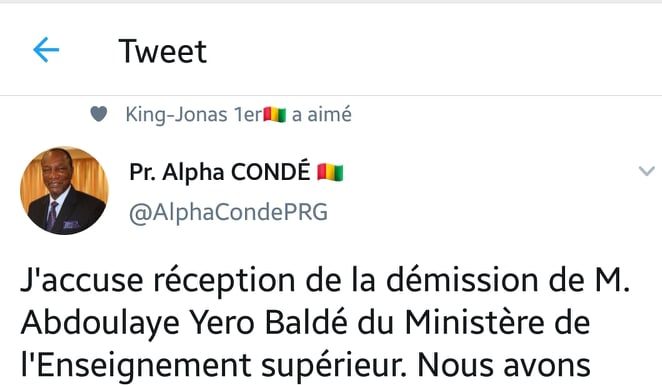Open the tweet options chevron menu
Viewport: 662px width, 385px height.
pos(646,171)
